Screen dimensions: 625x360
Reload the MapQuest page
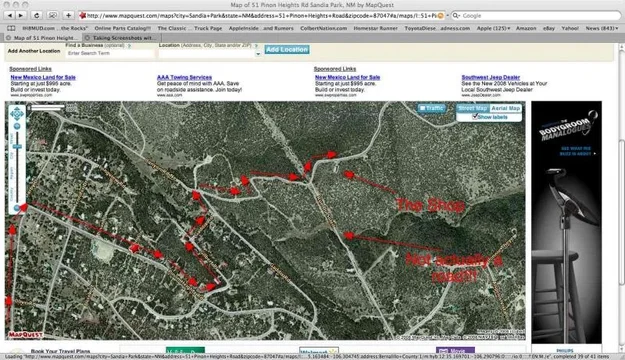coord(36,16)
